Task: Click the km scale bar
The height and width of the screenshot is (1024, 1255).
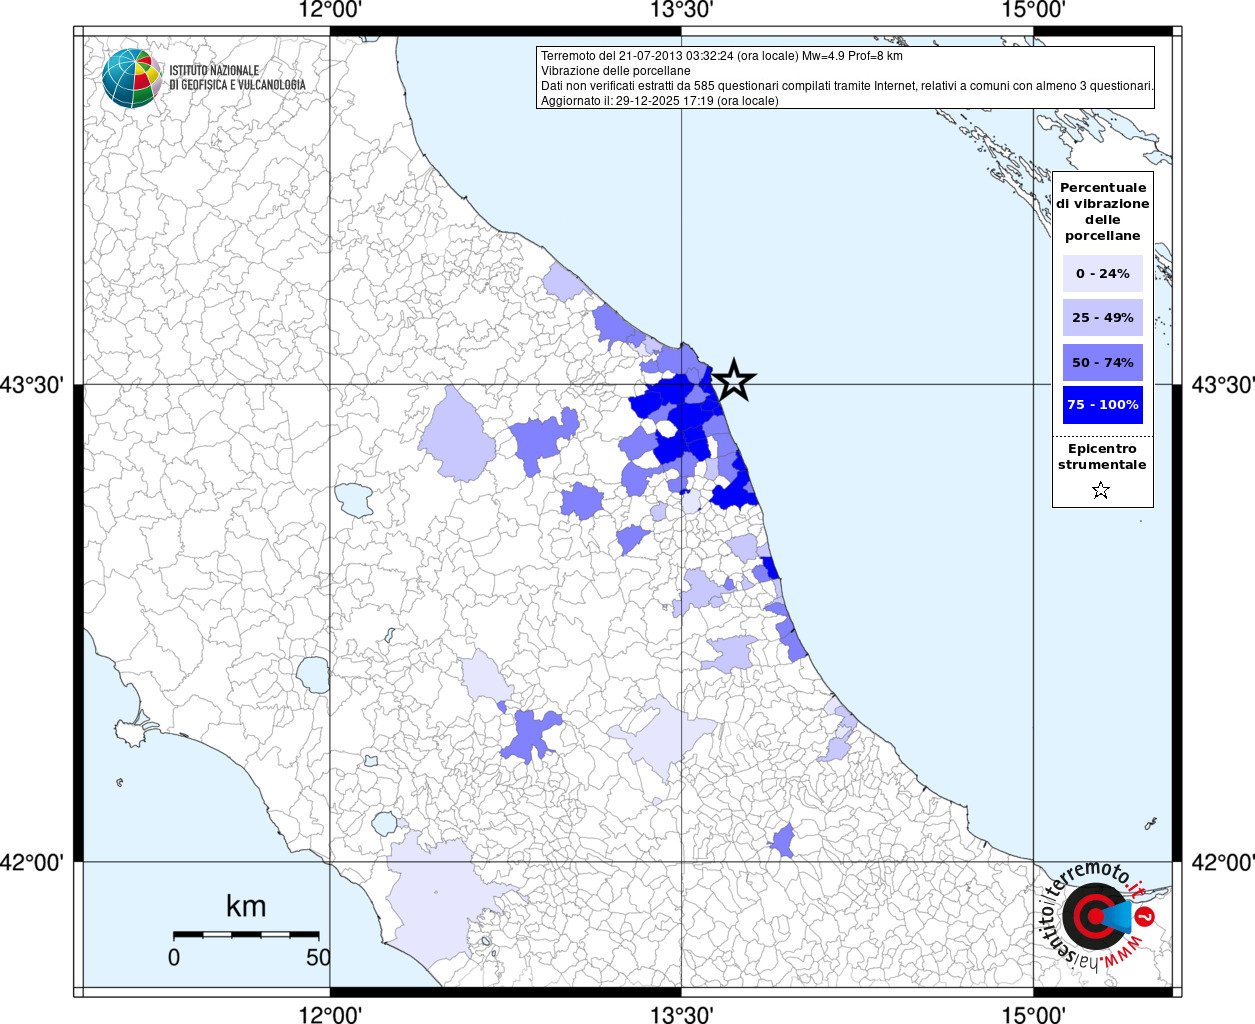Action: point(246,934)
